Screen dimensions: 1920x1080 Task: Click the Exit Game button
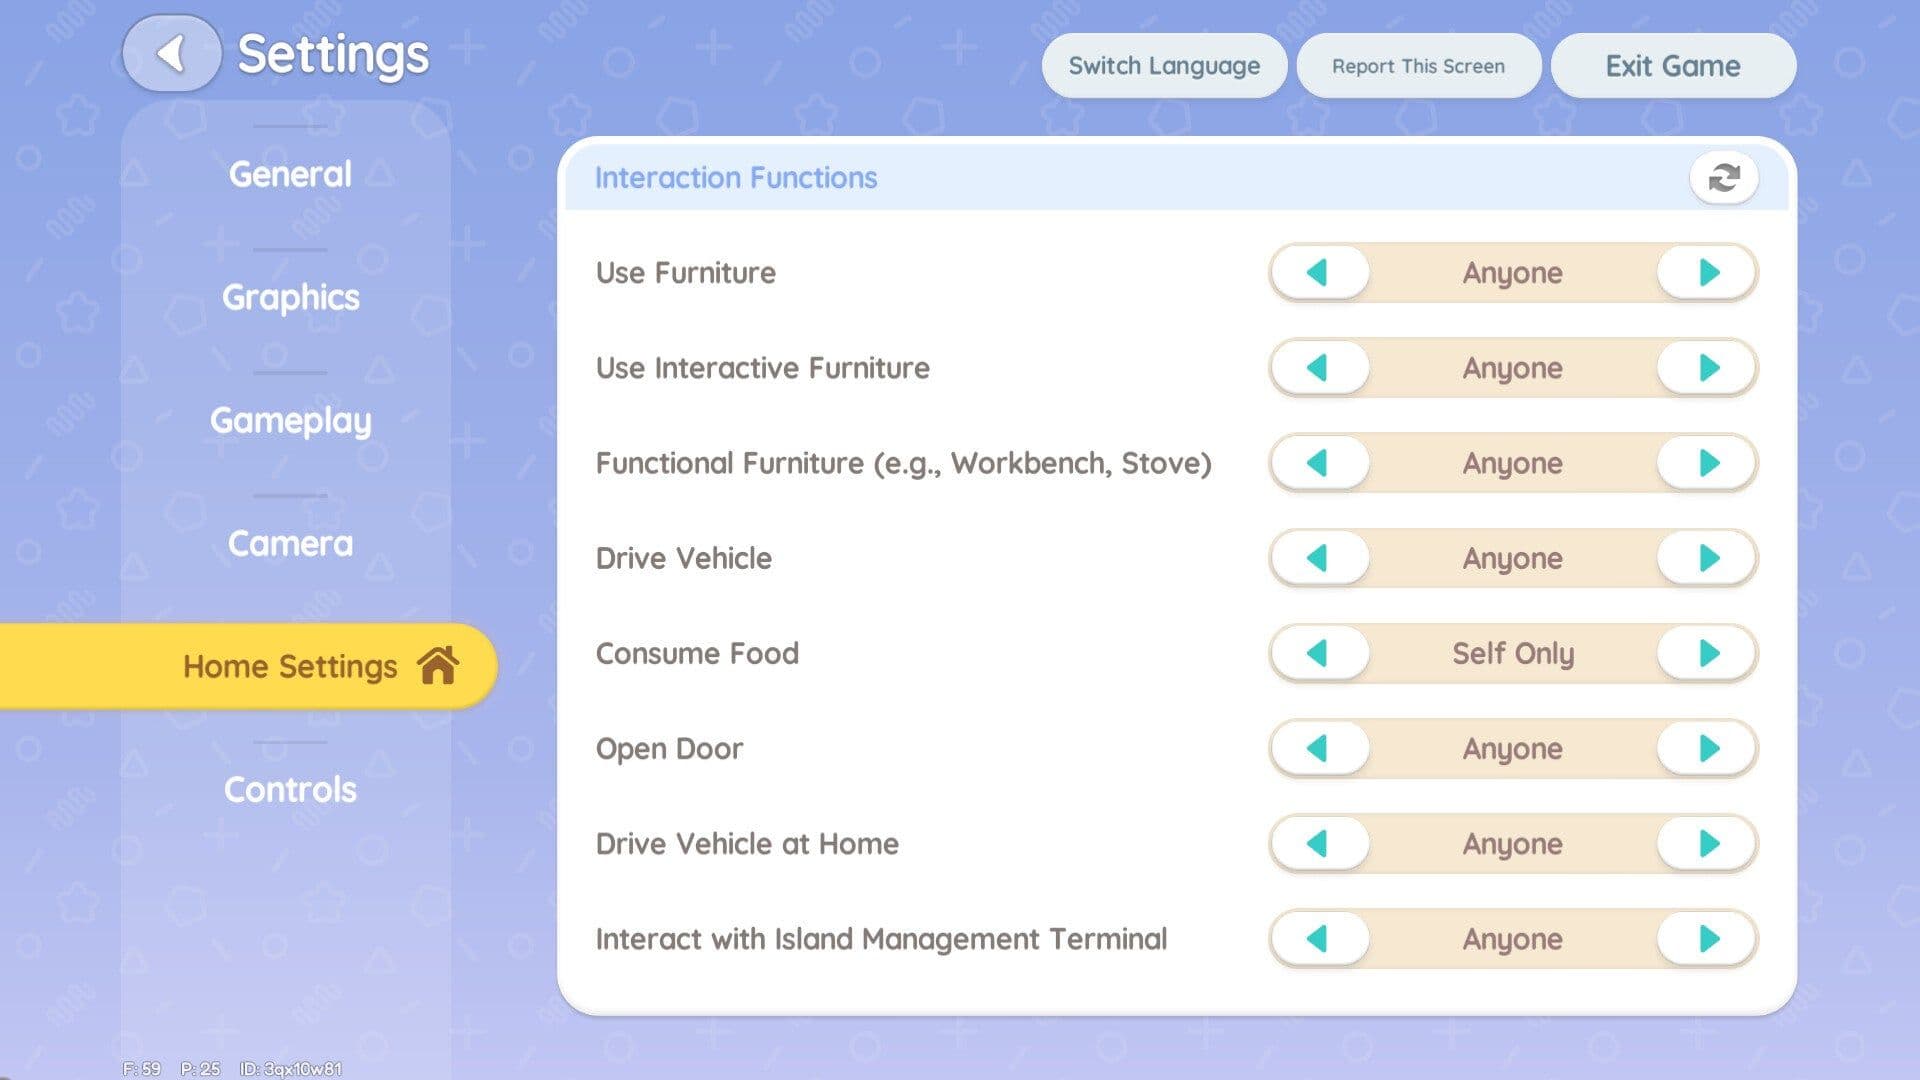tap(1672, 65)
